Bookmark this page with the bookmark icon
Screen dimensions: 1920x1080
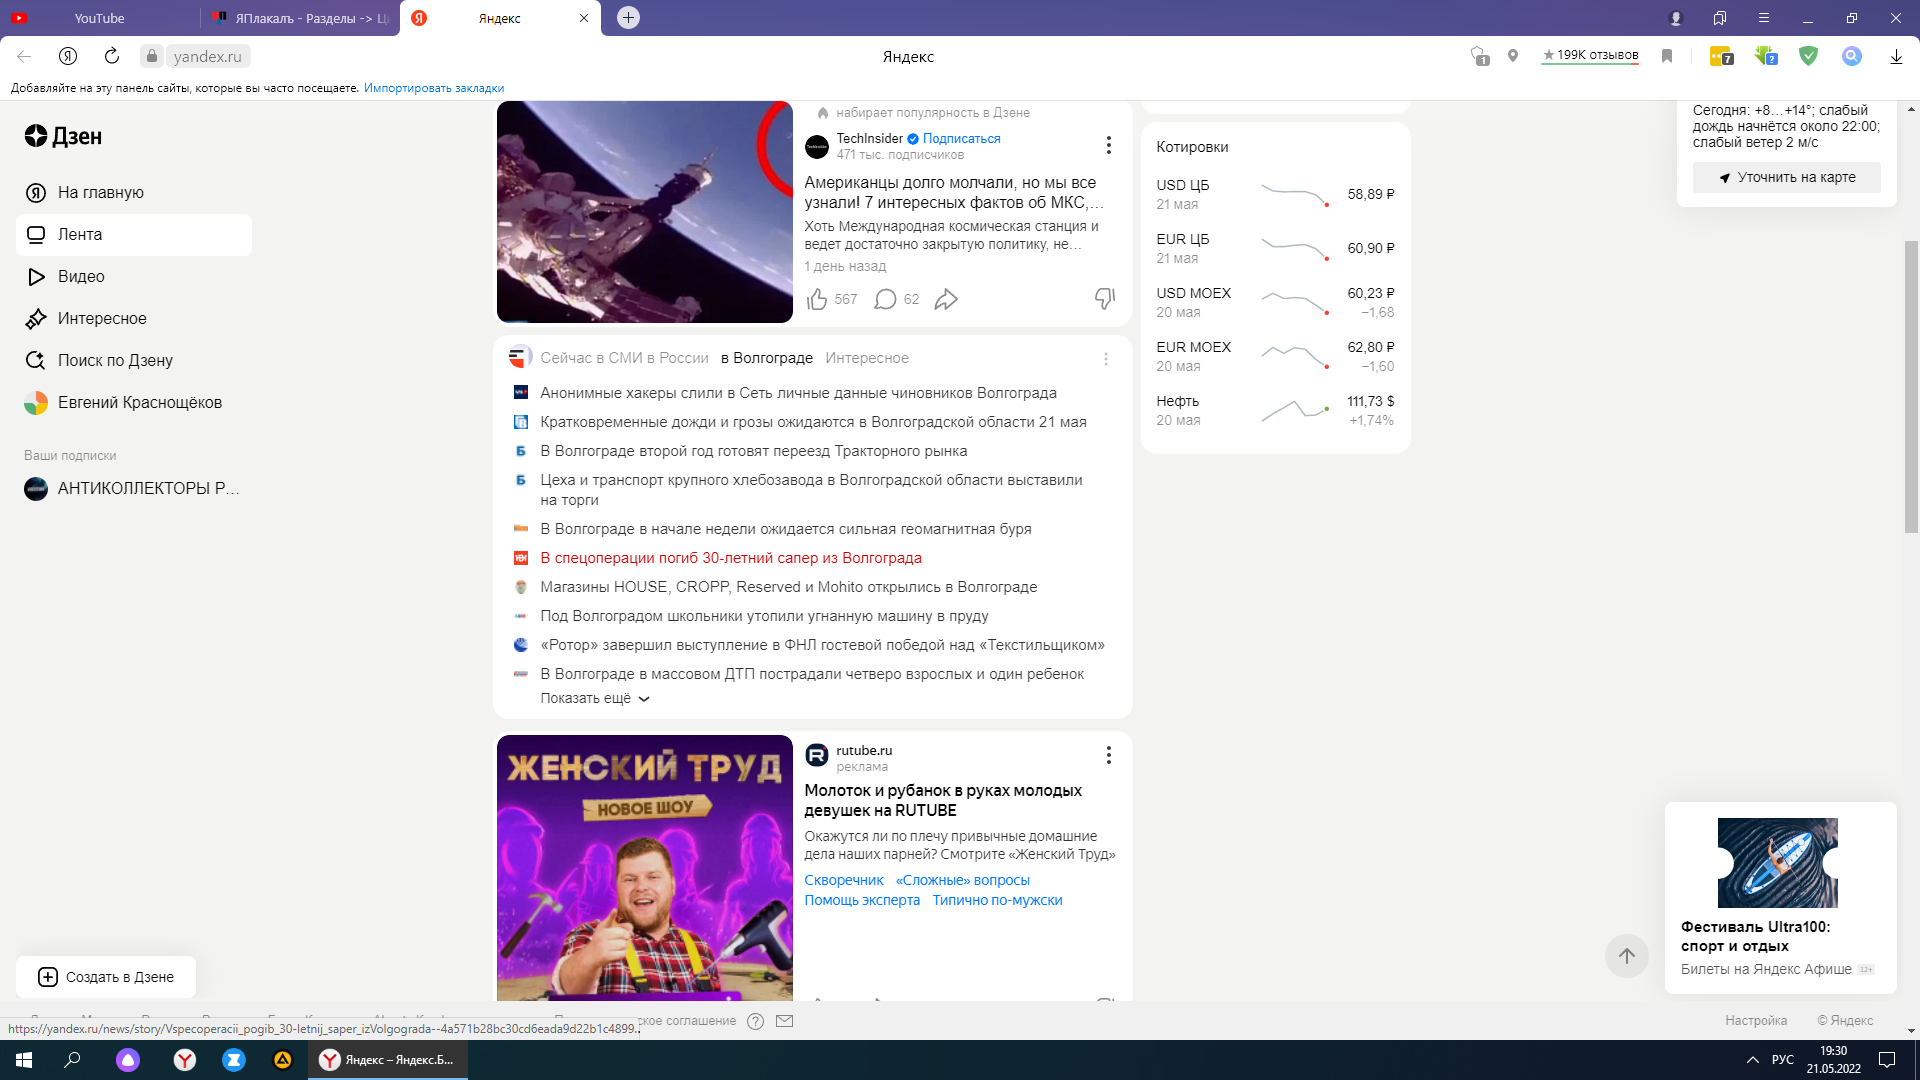[1667, 56]
